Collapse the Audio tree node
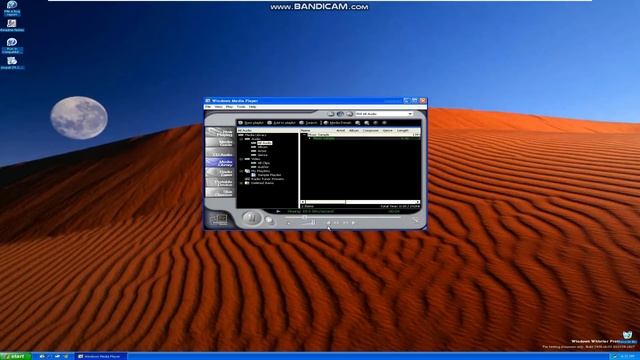 (241, 139)
